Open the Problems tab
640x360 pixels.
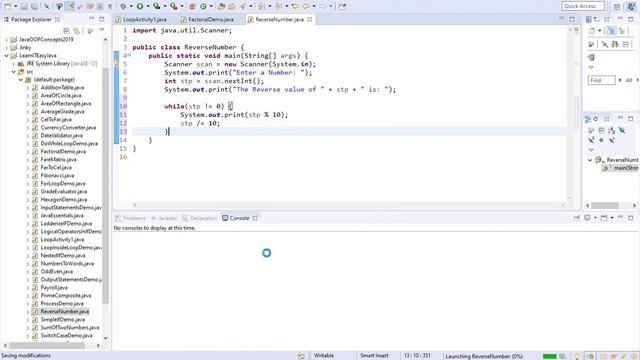(131, 218)
